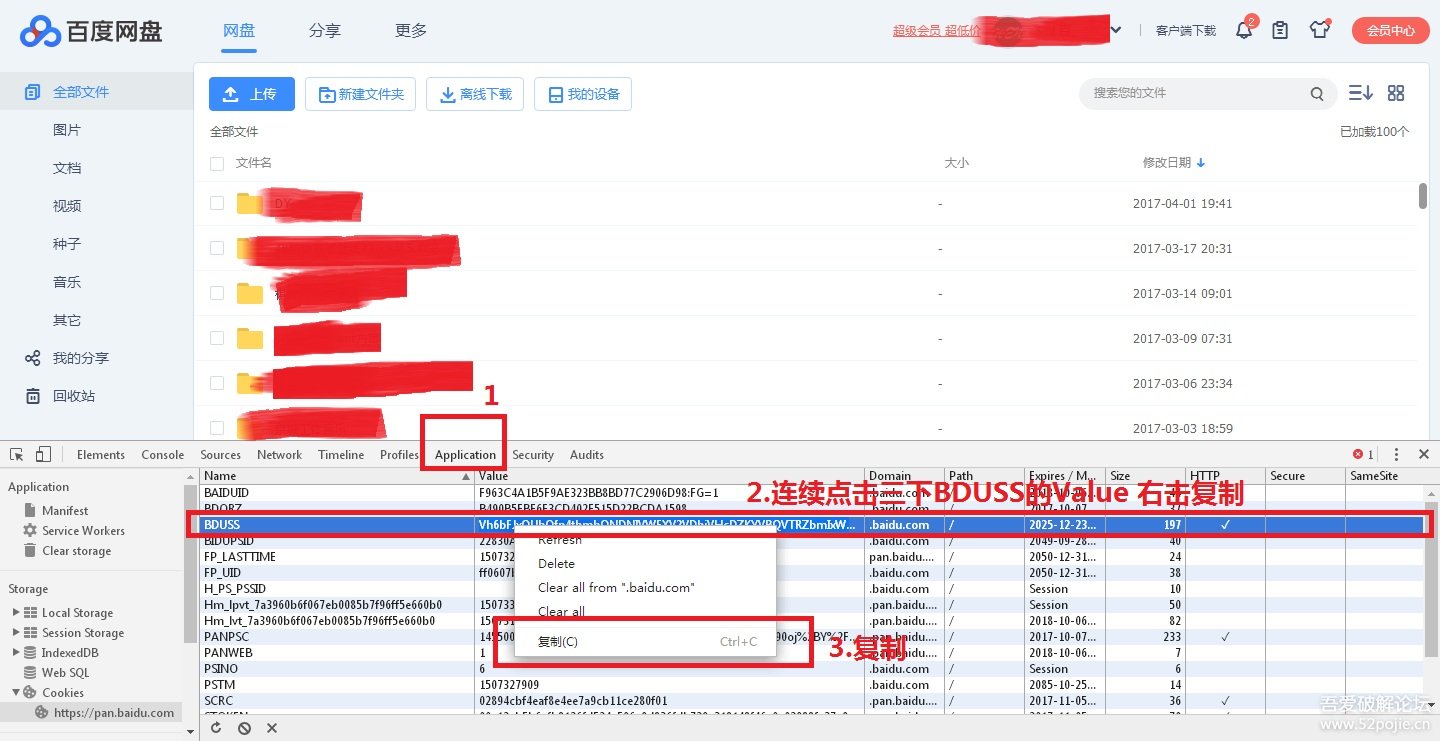Expand the IndexedDB tree node
This screenshot has height=741, width=1440.
(16, 652)
